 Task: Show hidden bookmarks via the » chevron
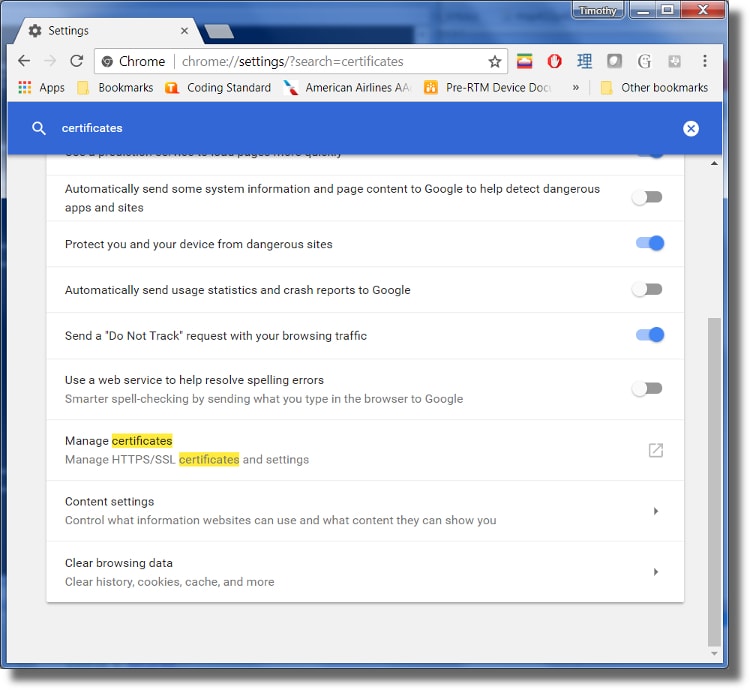575,88
